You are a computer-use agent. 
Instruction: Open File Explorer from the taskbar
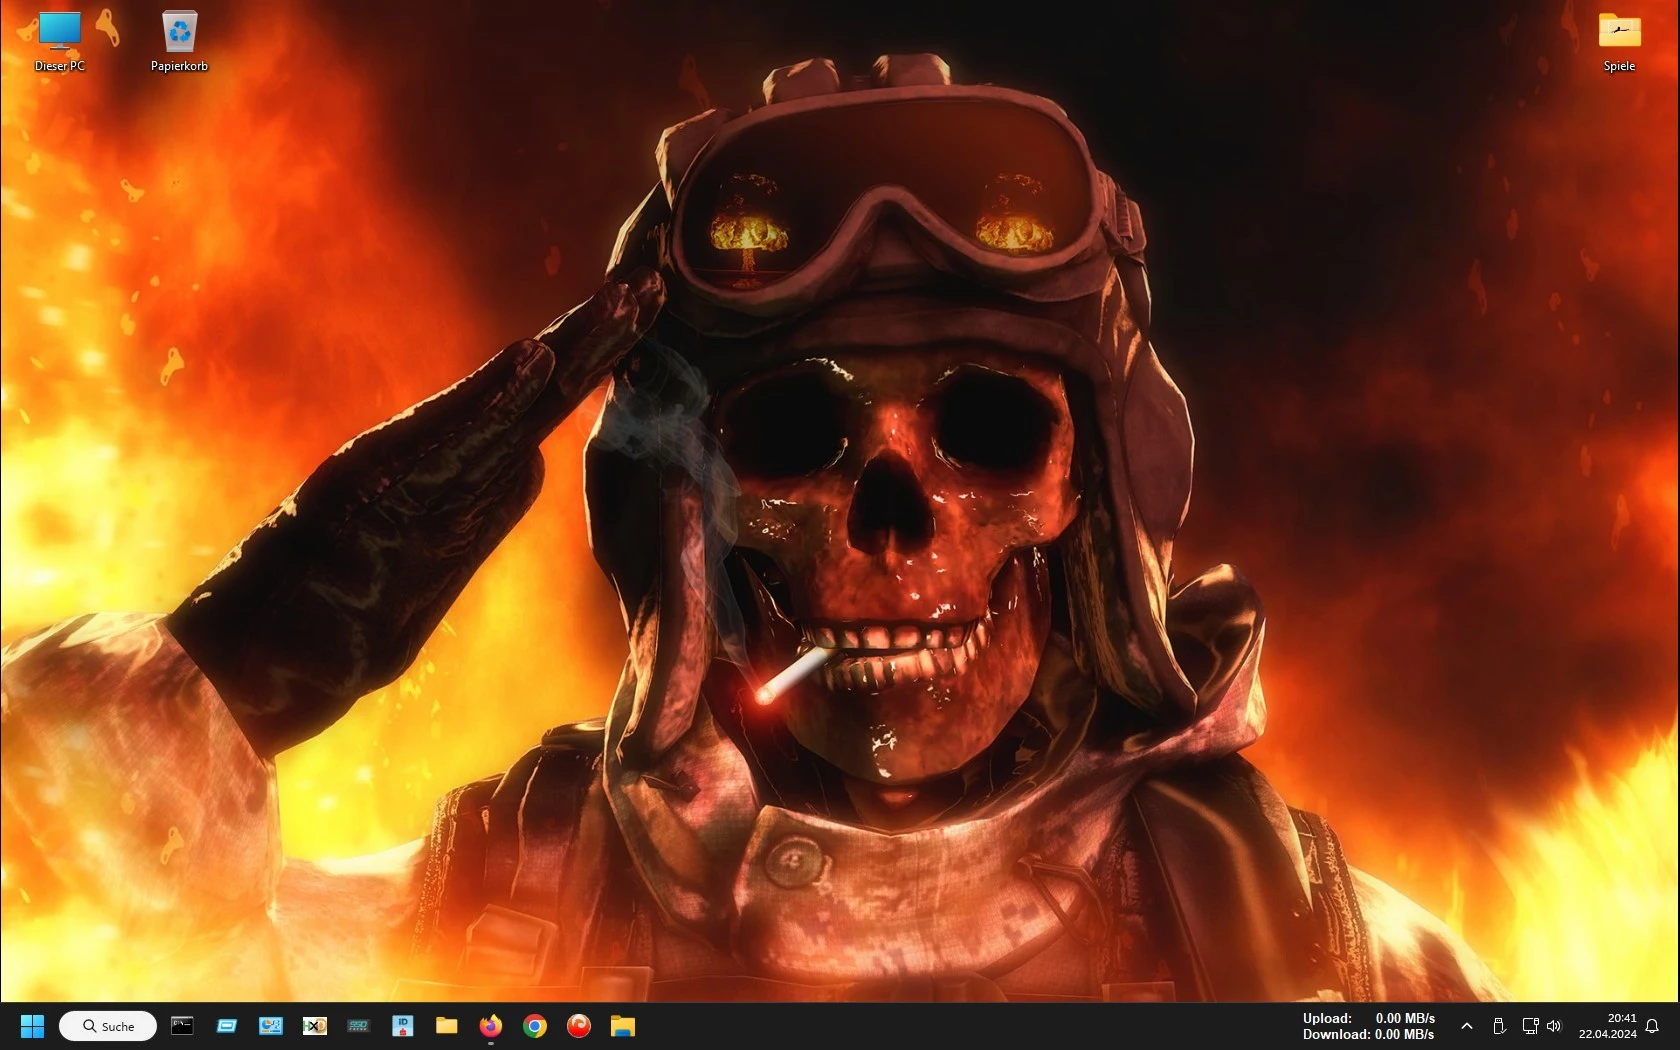[623, 1026]
